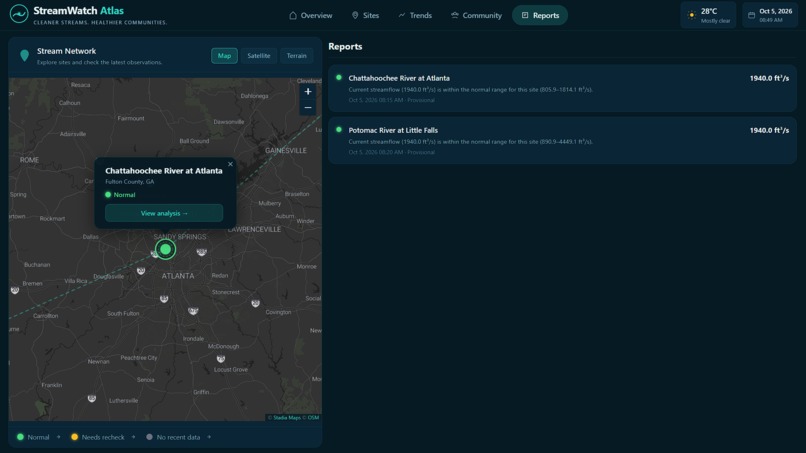
Task: Click the Reports heading
Action: coord(345,46)
